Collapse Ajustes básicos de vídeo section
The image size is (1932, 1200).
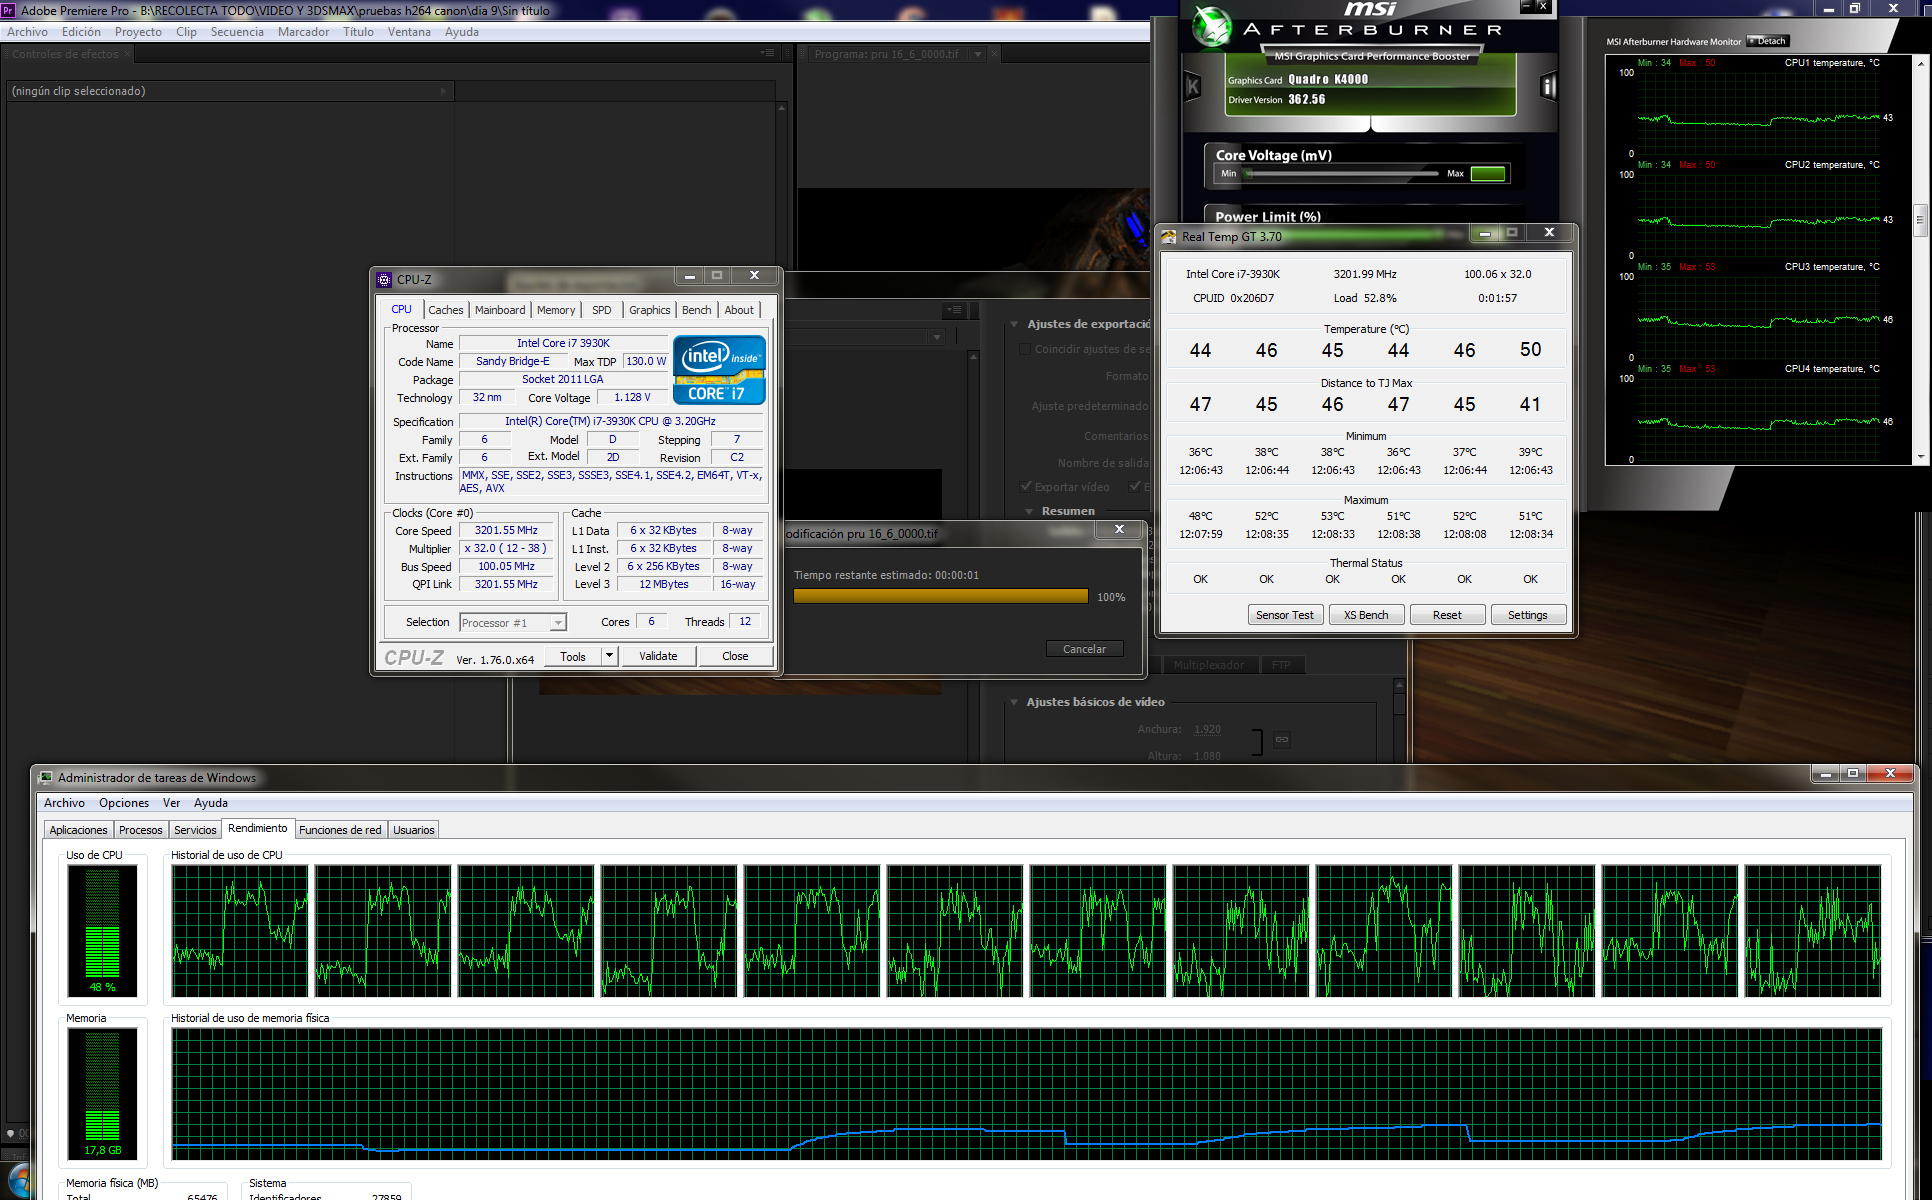[1014, 702]
